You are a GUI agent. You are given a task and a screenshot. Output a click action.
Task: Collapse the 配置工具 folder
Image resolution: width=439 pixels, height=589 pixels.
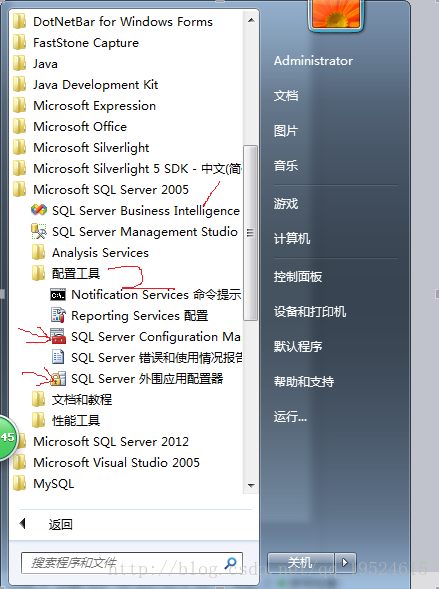(x=75, y=273)
